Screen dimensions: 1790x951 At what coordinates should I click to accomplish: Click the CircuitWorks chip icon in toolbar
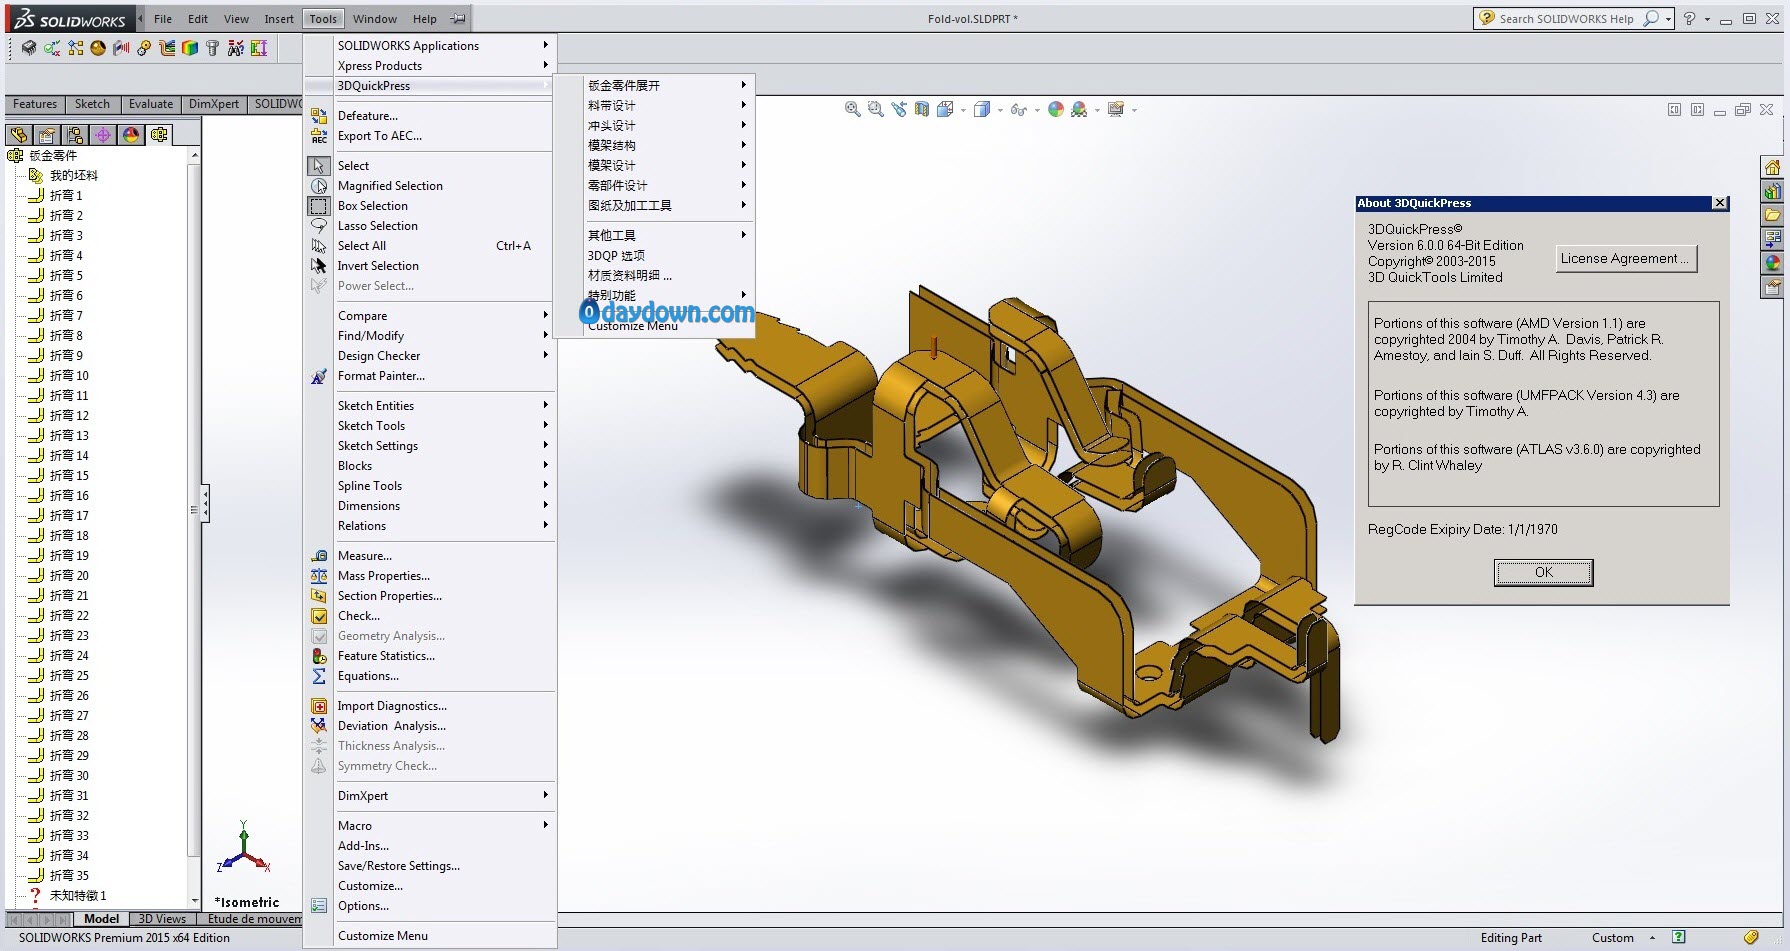(x=29, y=47)
